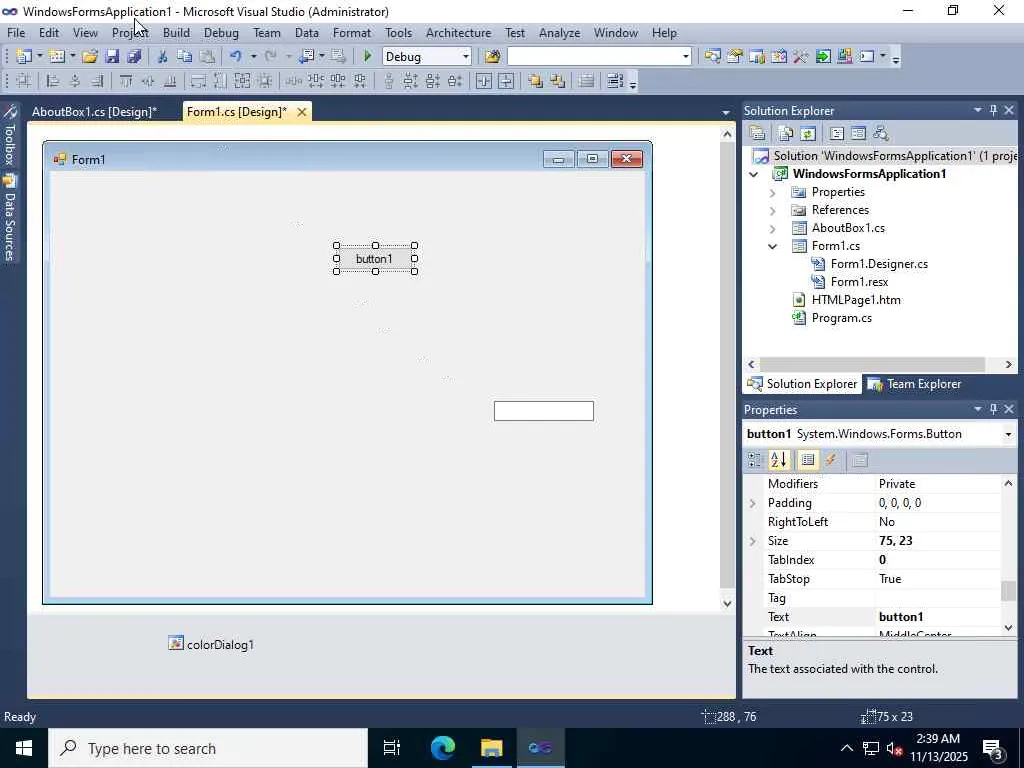Click View Designer icon in Solution Explorer
The height and width of the screenshot is (768, 1024).
(859, 133)
